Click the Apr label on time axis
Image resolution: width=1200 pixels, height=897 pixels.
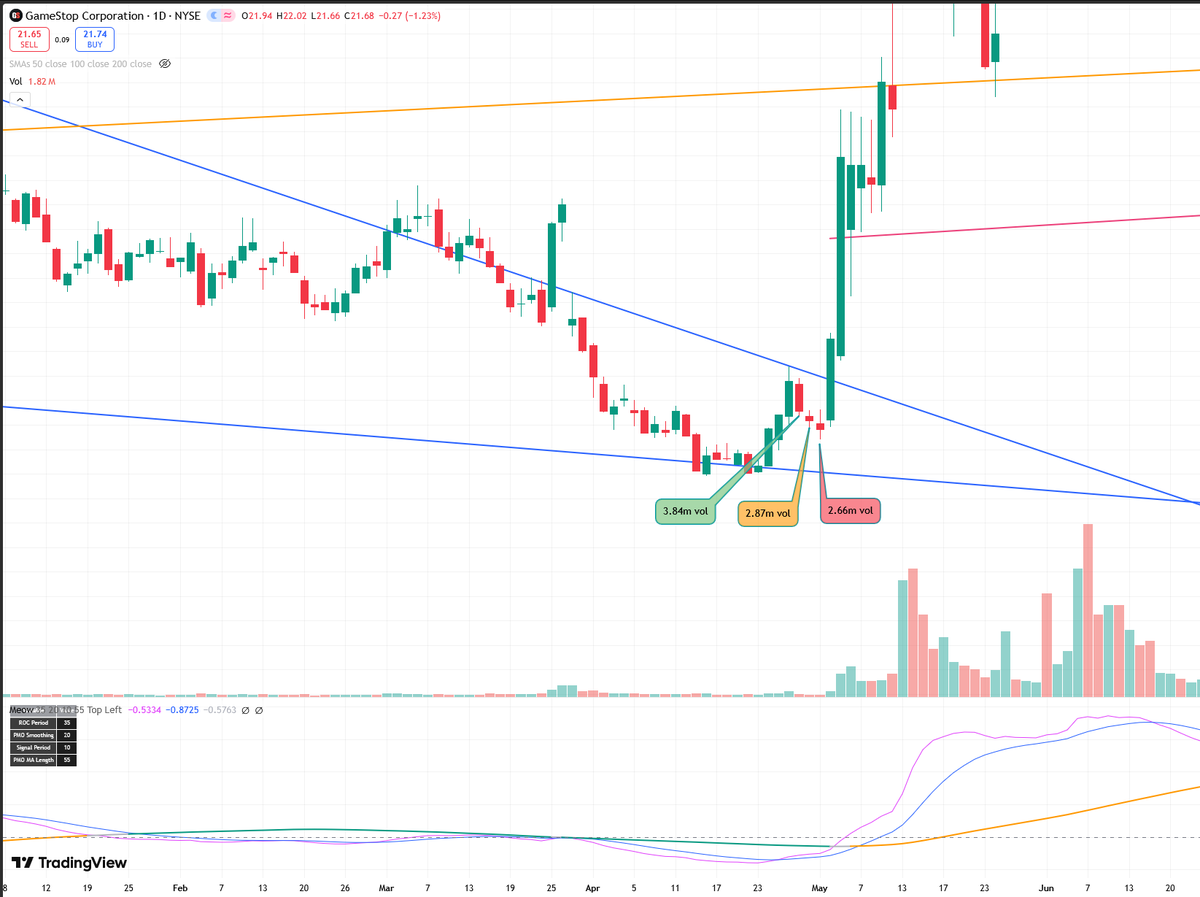(x=592, y=887)
